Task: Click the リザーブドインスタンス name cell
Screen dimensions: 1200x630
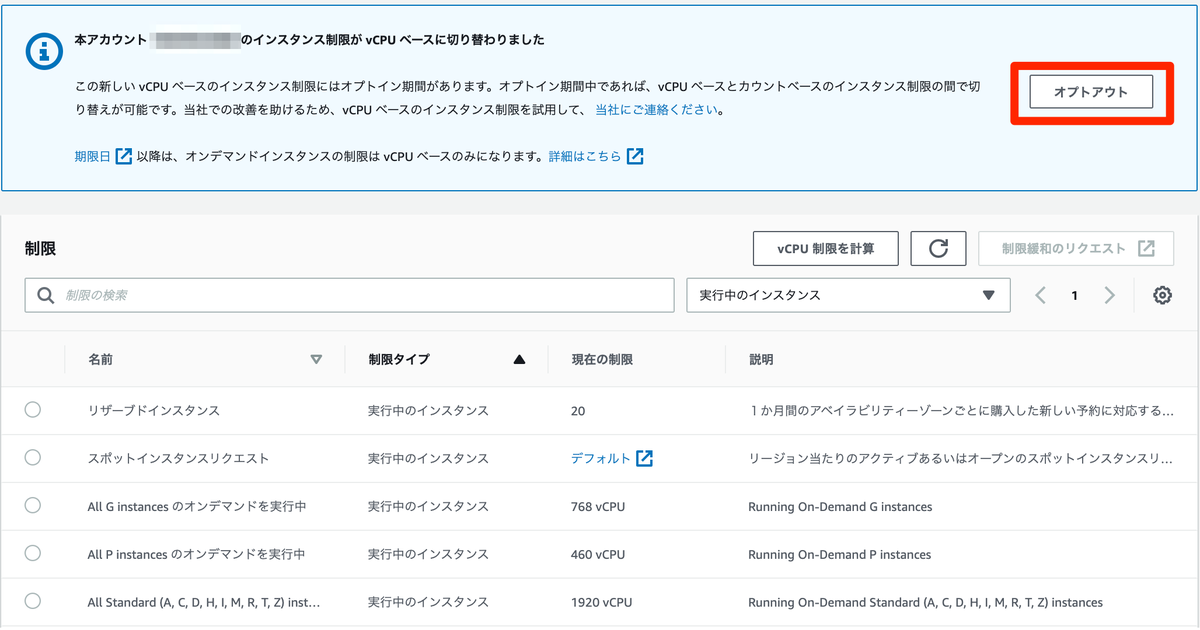Action: coord(153,411)
